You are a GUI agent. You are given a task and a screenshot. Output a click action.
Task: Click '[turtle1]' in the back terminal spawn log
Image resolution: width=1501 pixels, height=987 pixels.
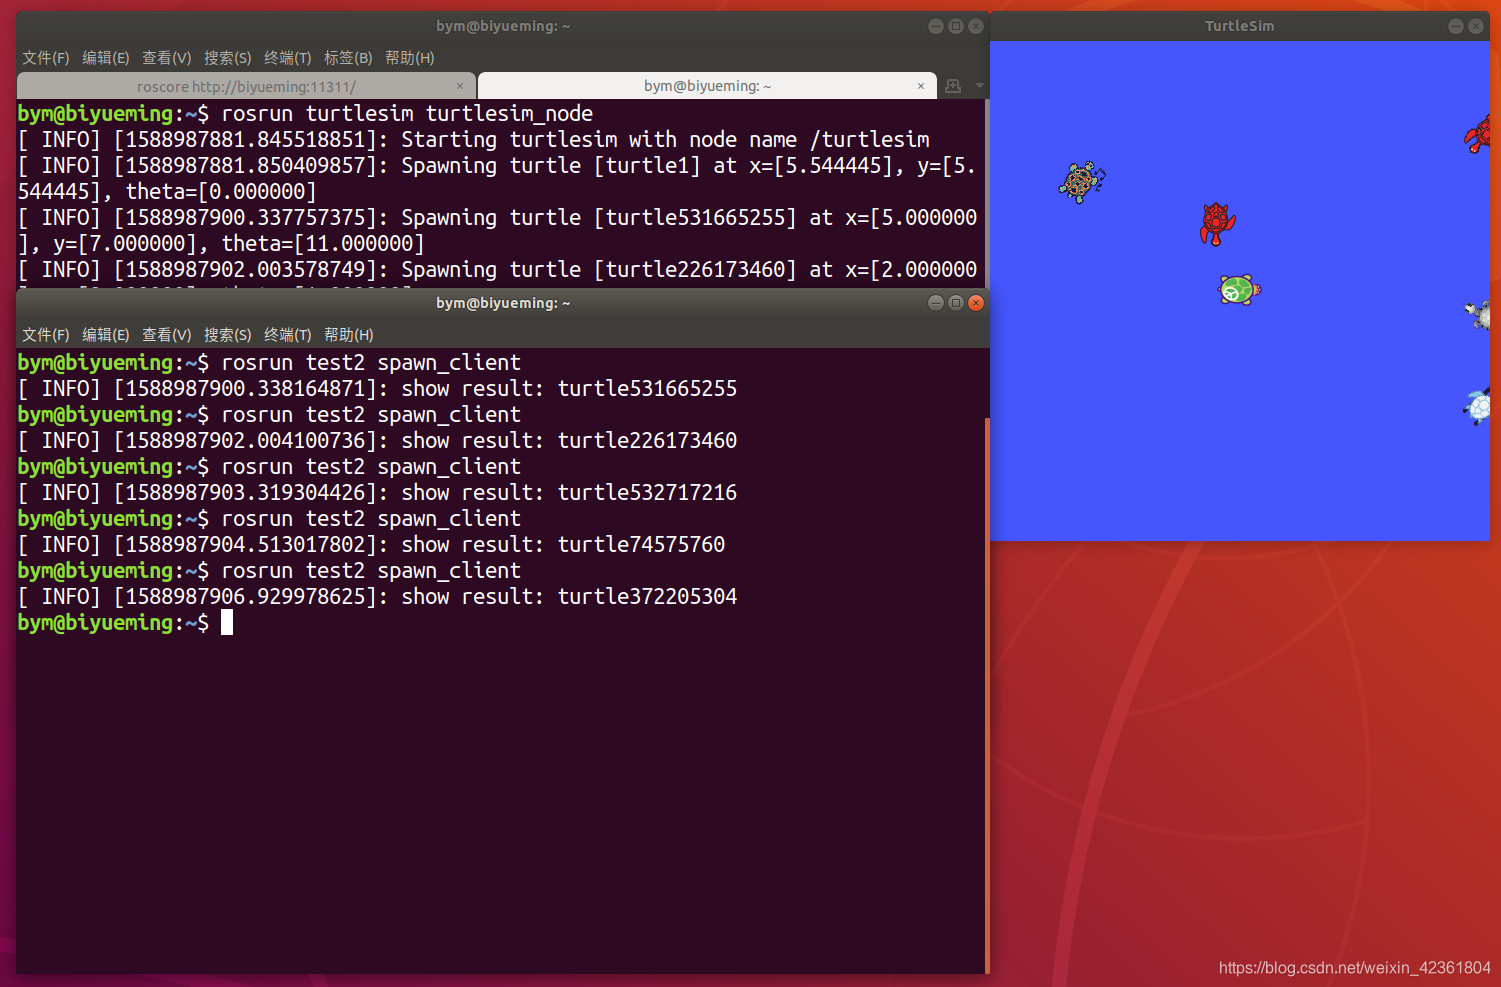click(x=647, y=166)
